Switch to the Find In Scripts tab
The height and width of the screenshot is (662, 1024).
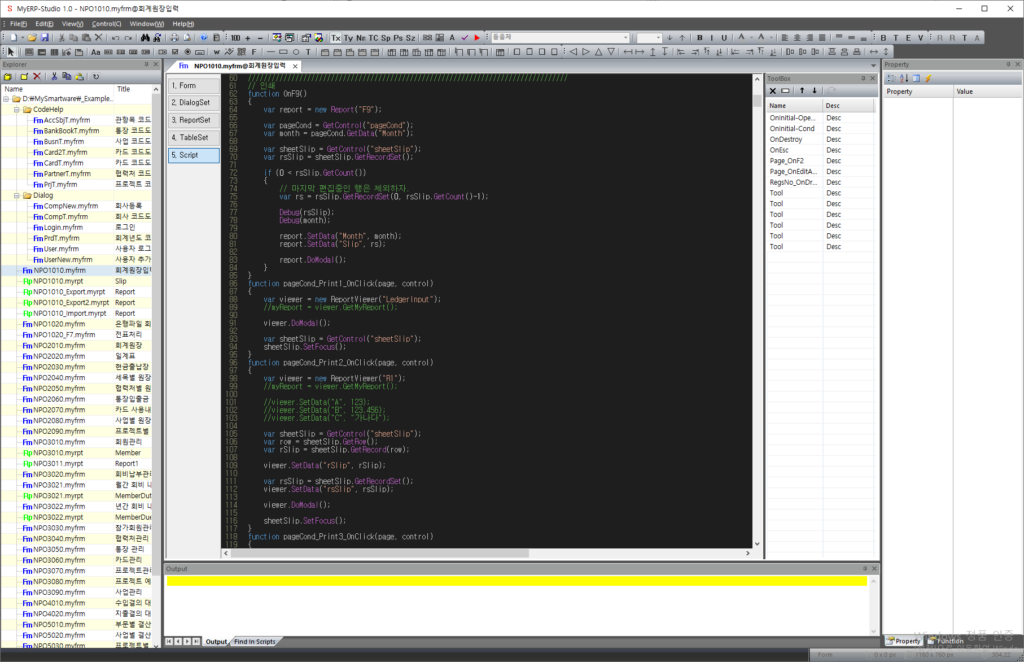tap(255, 642)
